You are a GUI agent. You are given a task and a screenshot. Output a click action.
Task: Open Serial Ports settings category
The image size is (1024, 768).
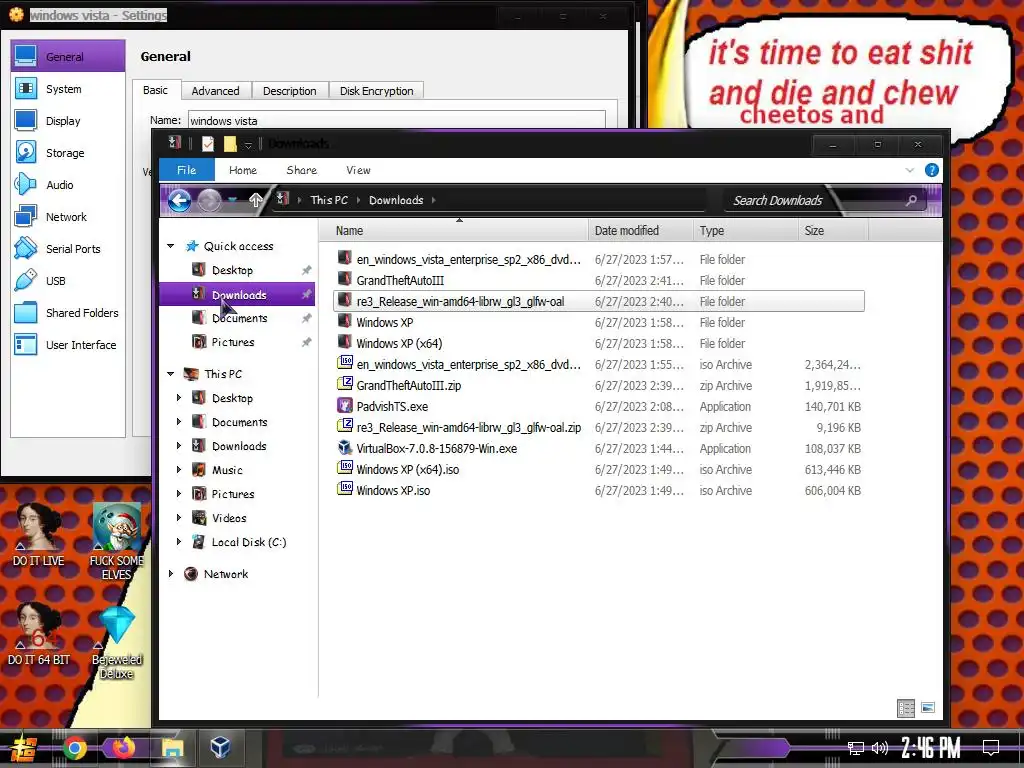(68, 249)
